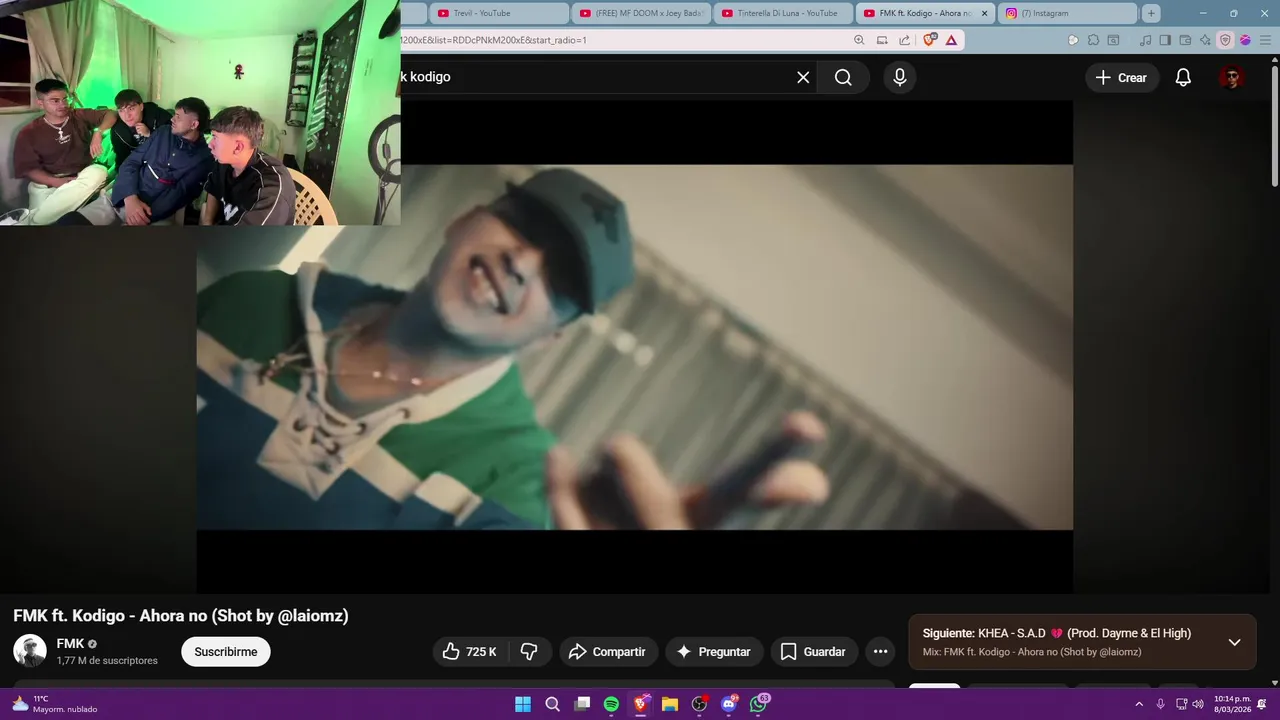This screenshot has width=1280, height=720.
Task: Expand the Siguiente mix playlist chevron
Action: (1234, 642)
